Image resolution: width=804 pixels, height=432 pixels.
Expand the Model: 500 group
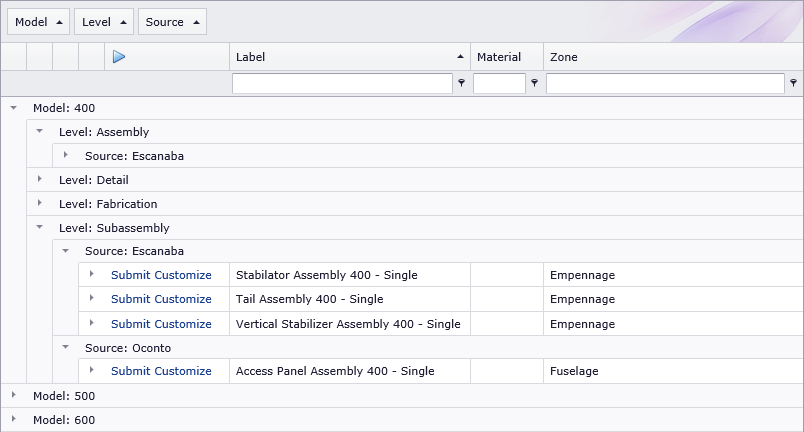pos(13,396)
